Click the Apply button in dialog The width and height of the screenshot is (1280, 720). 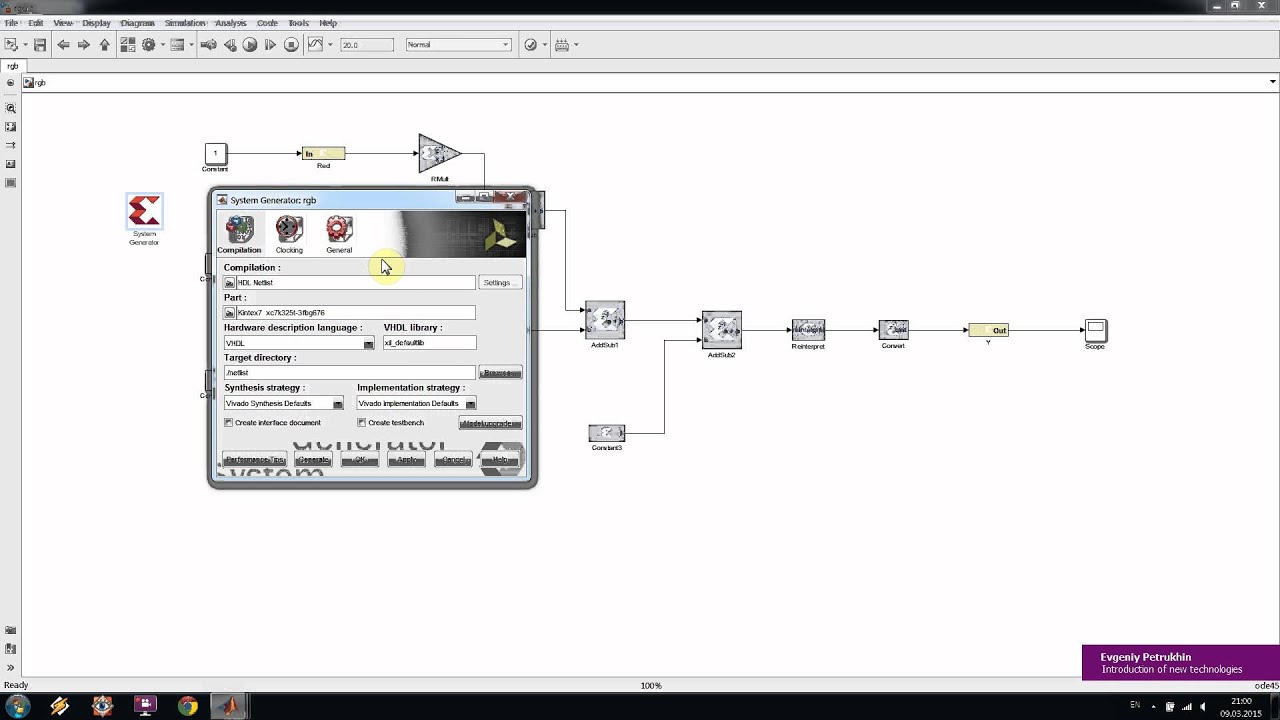point(407,460)
